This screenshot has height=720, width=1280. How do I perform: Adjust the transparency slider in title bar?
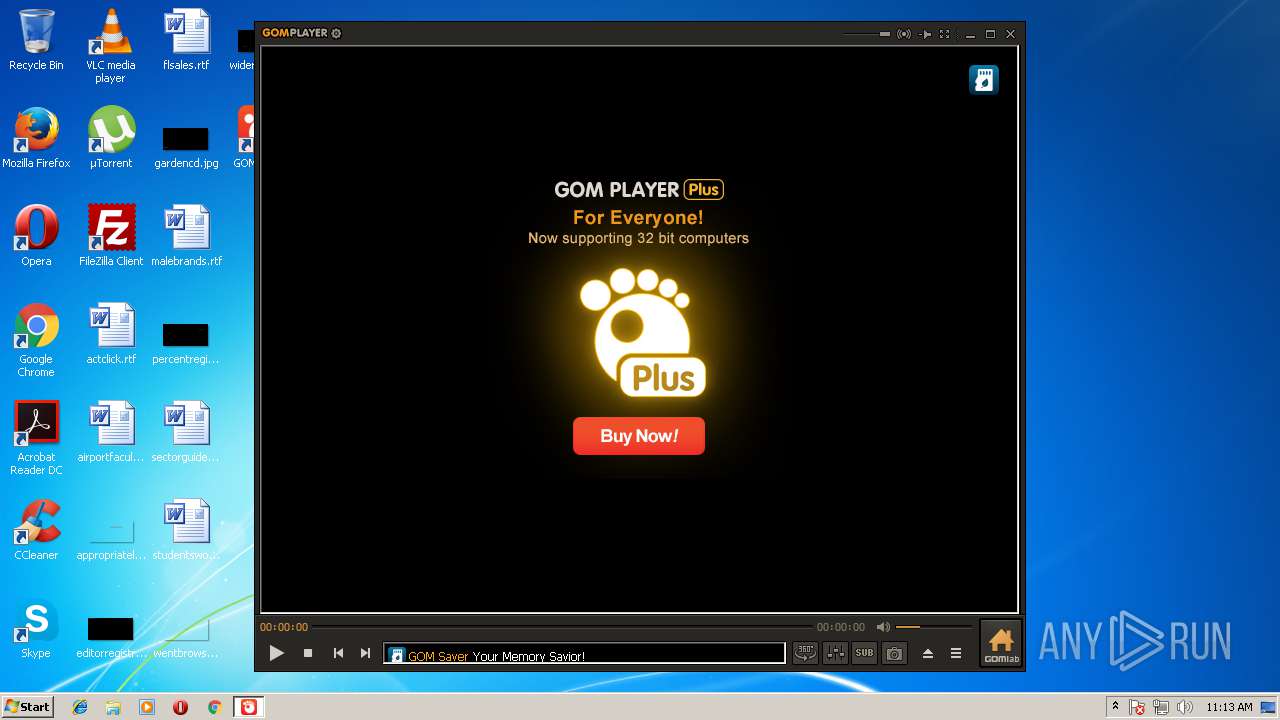tap(866, 34)
